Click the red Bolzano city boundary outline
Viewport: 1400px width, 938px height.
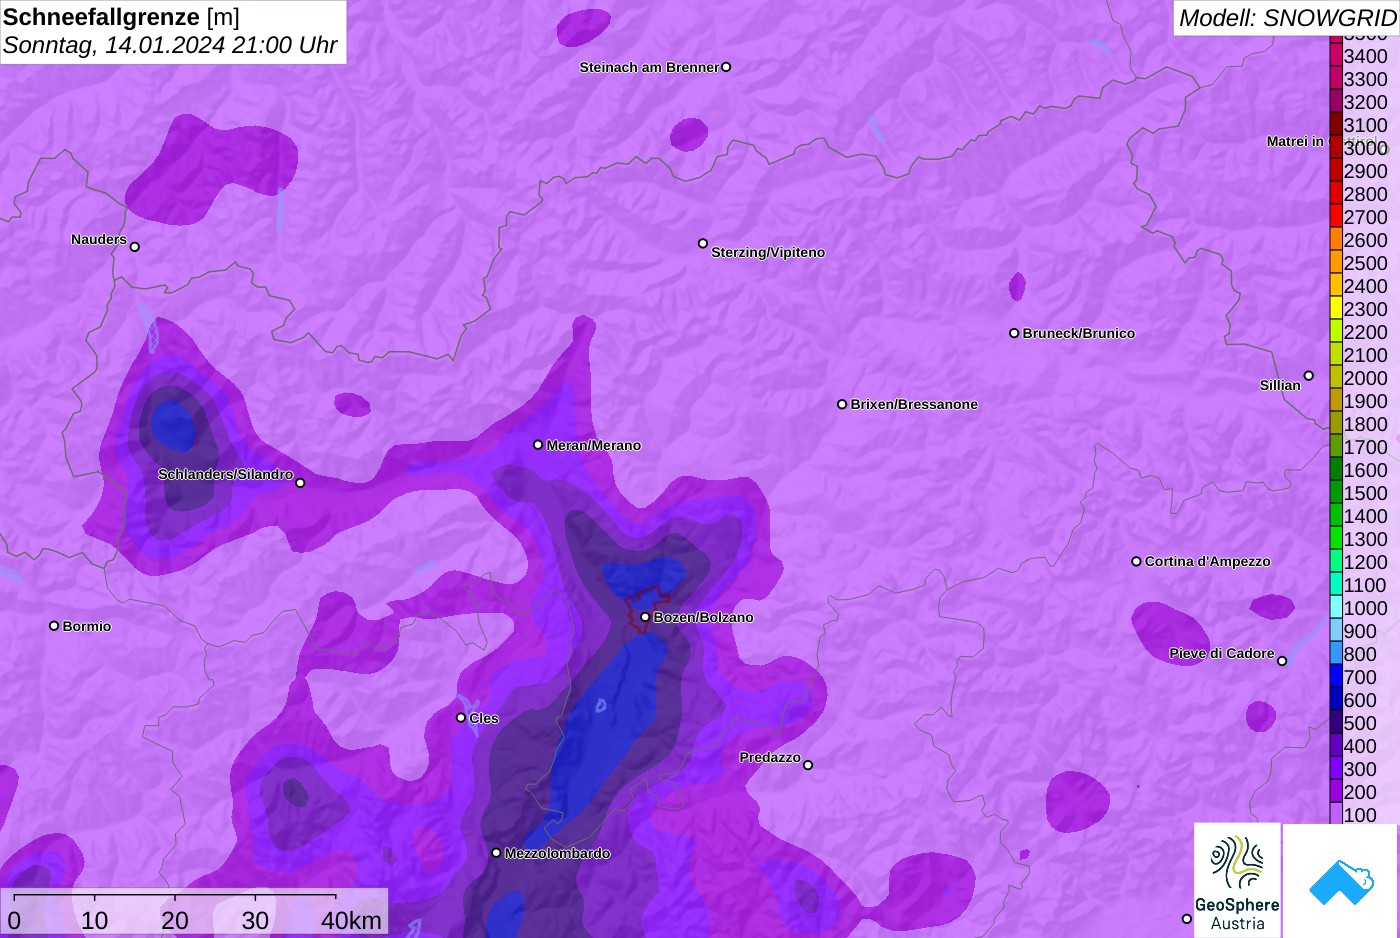[x=647, y=607]
